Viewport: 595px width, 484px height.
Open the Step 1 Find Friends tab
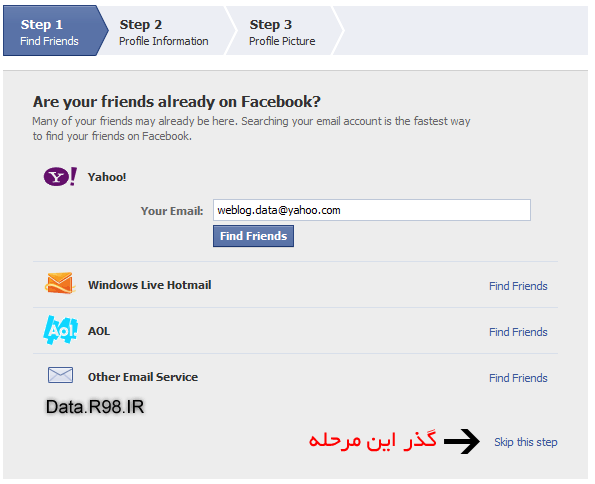(50, 31)
